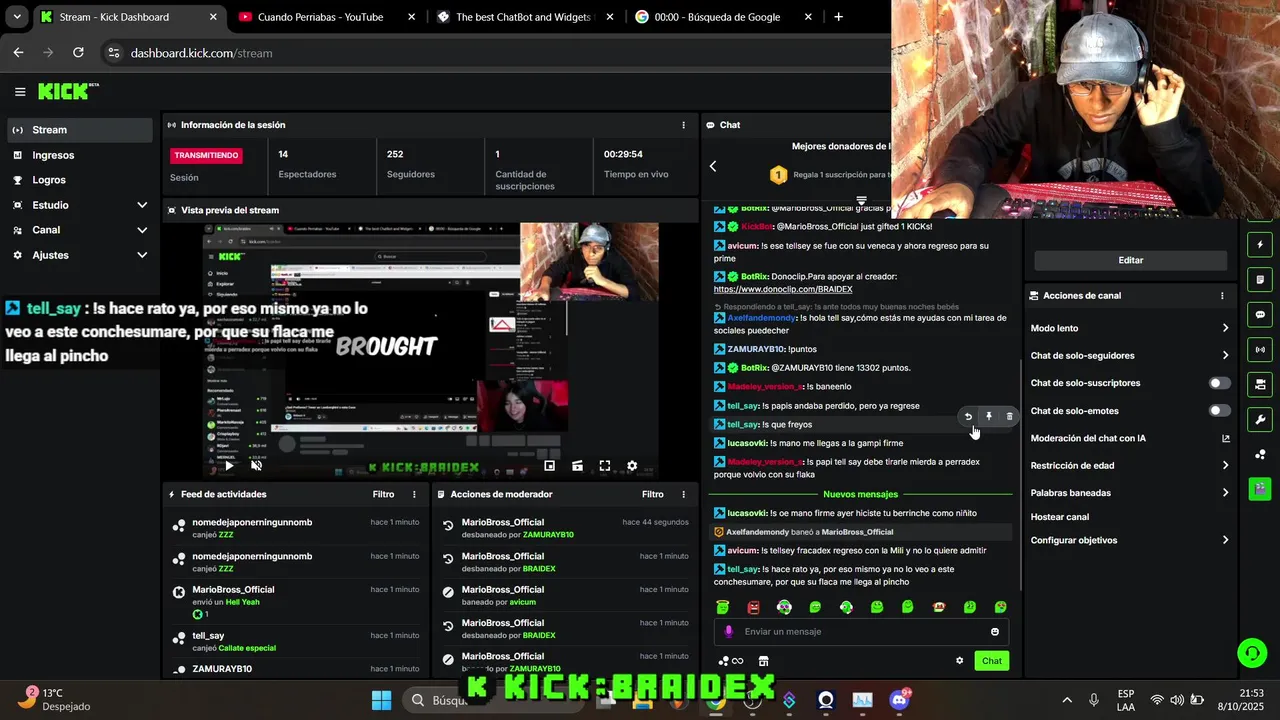1280x720 pixels.
Task: Open the green headset support button
Action: click(x=1252, y=653)
